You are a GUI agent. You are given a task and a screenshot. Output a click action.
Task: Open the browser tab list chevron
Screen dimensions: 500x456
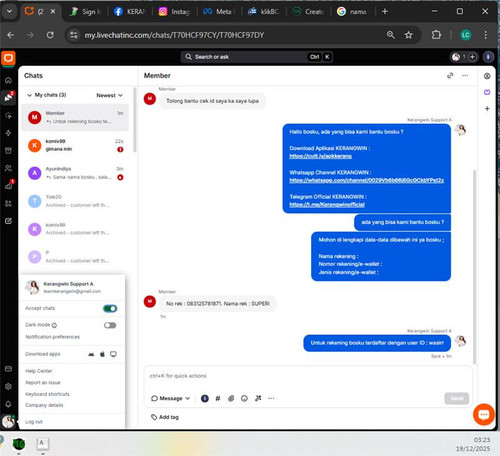coord(9,11)
